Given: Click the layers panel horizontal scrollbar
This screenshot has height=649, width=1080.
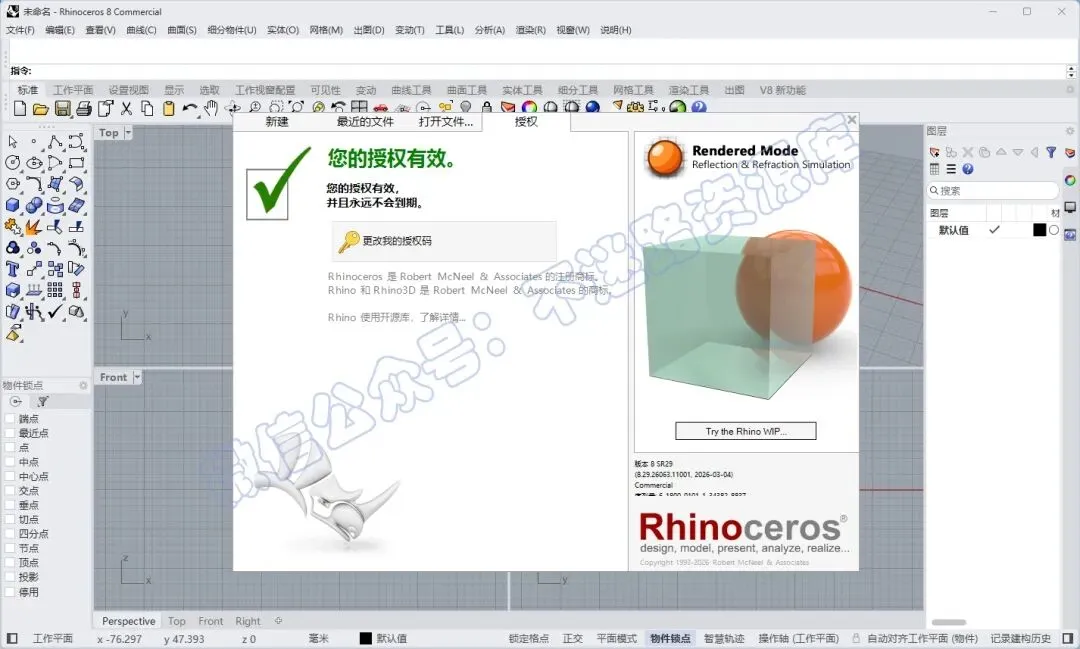Looking at the screenshot, I should (949, 622).
